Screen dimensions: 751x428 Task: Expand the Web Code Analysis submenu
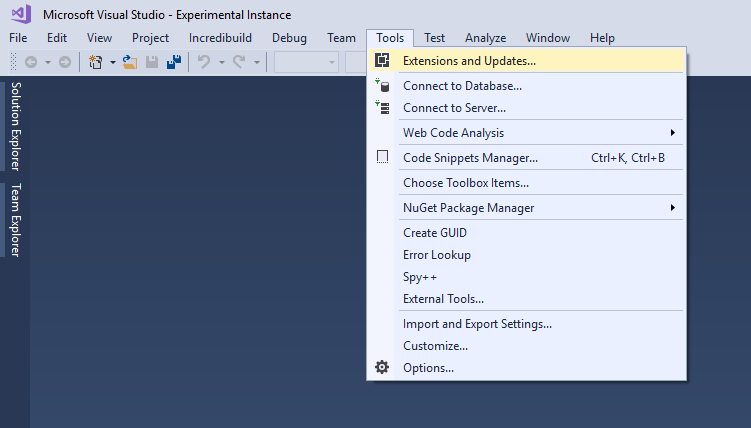click(672, 133)
